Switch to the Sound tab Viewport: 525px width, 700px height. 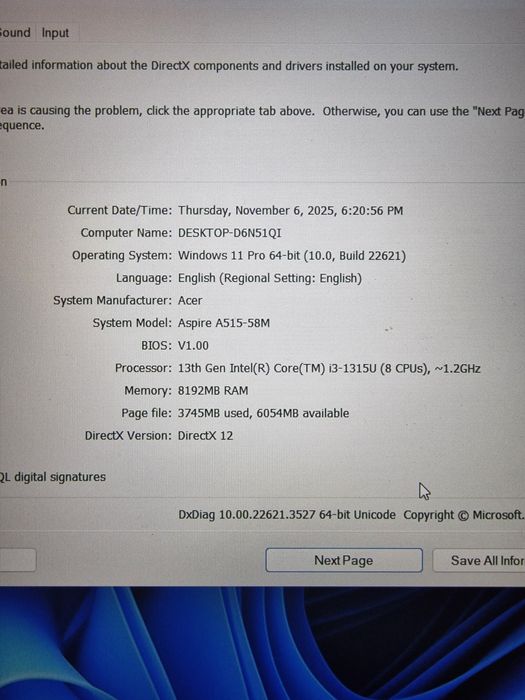(16, 33)
